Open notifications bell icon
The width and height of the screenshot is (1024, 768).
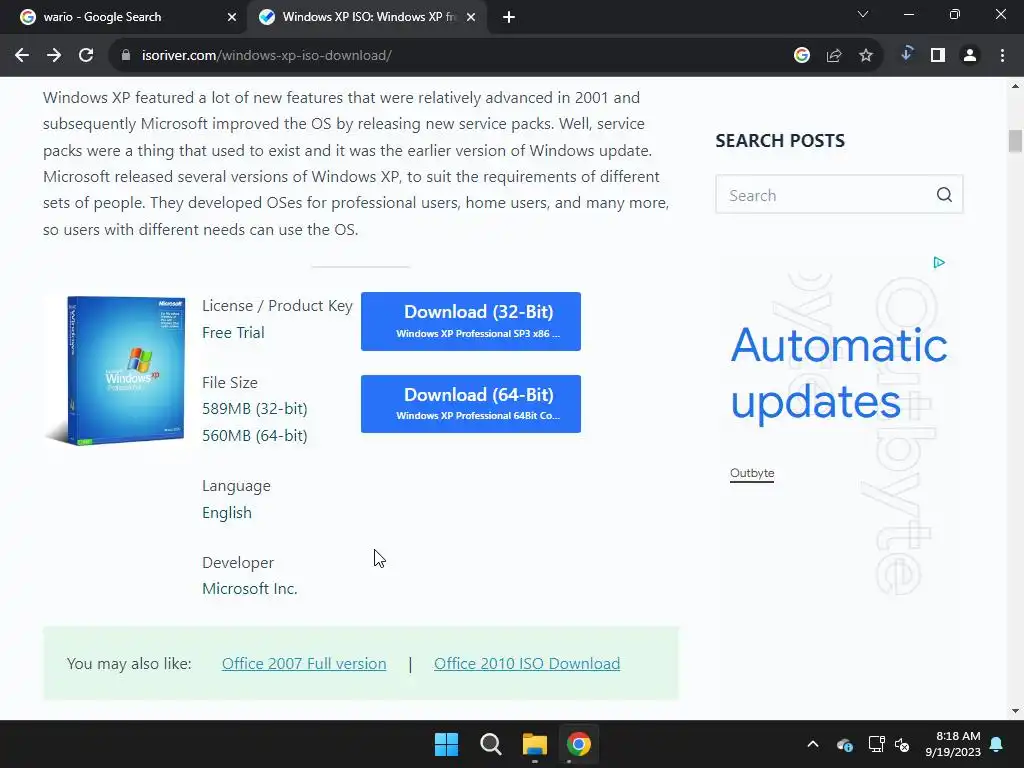coord(997,744)
